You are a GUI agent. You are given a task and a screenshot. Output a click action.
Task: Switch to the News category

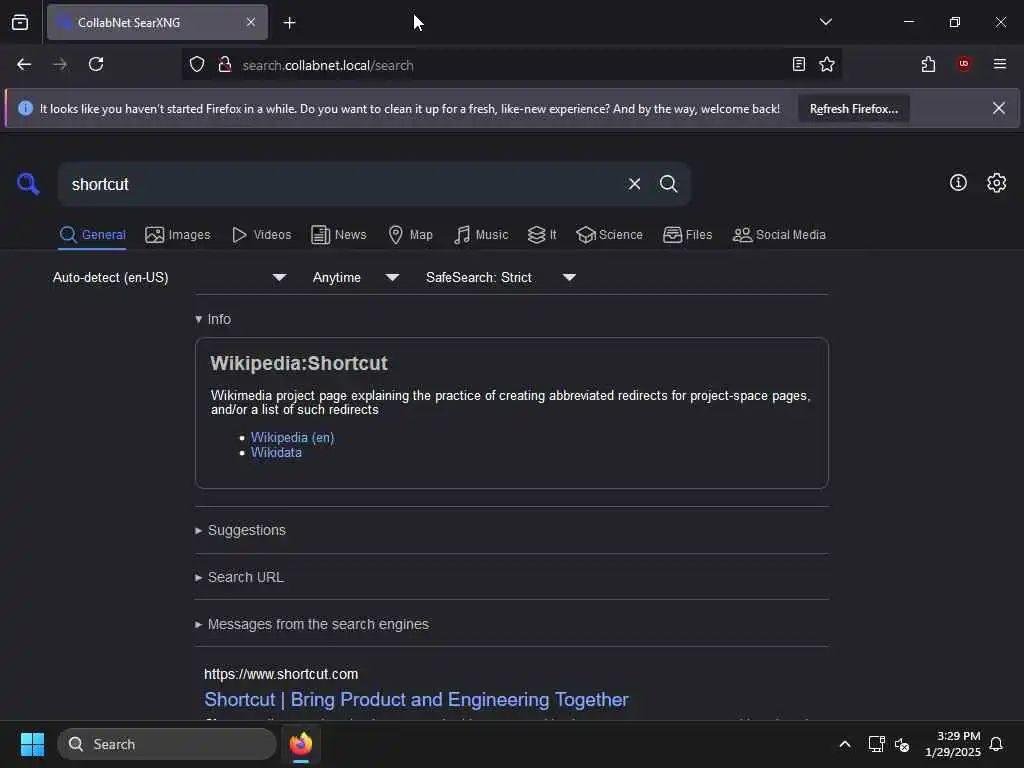click(x=338, y=235)
